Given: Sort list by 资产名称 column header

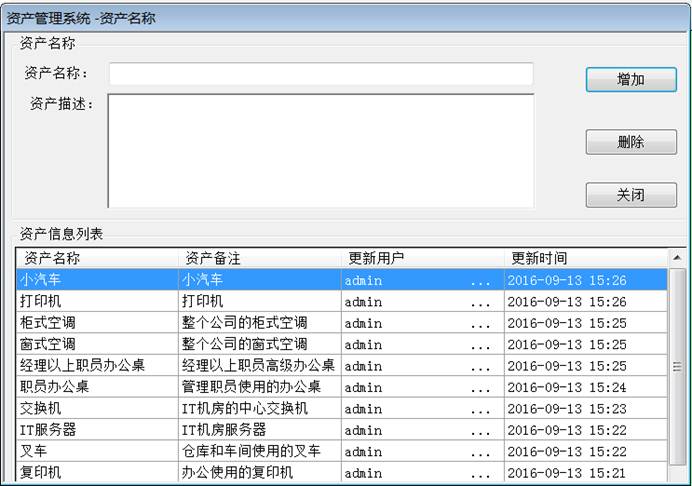Looking at the screenshot, I should (x=97, y=258).
